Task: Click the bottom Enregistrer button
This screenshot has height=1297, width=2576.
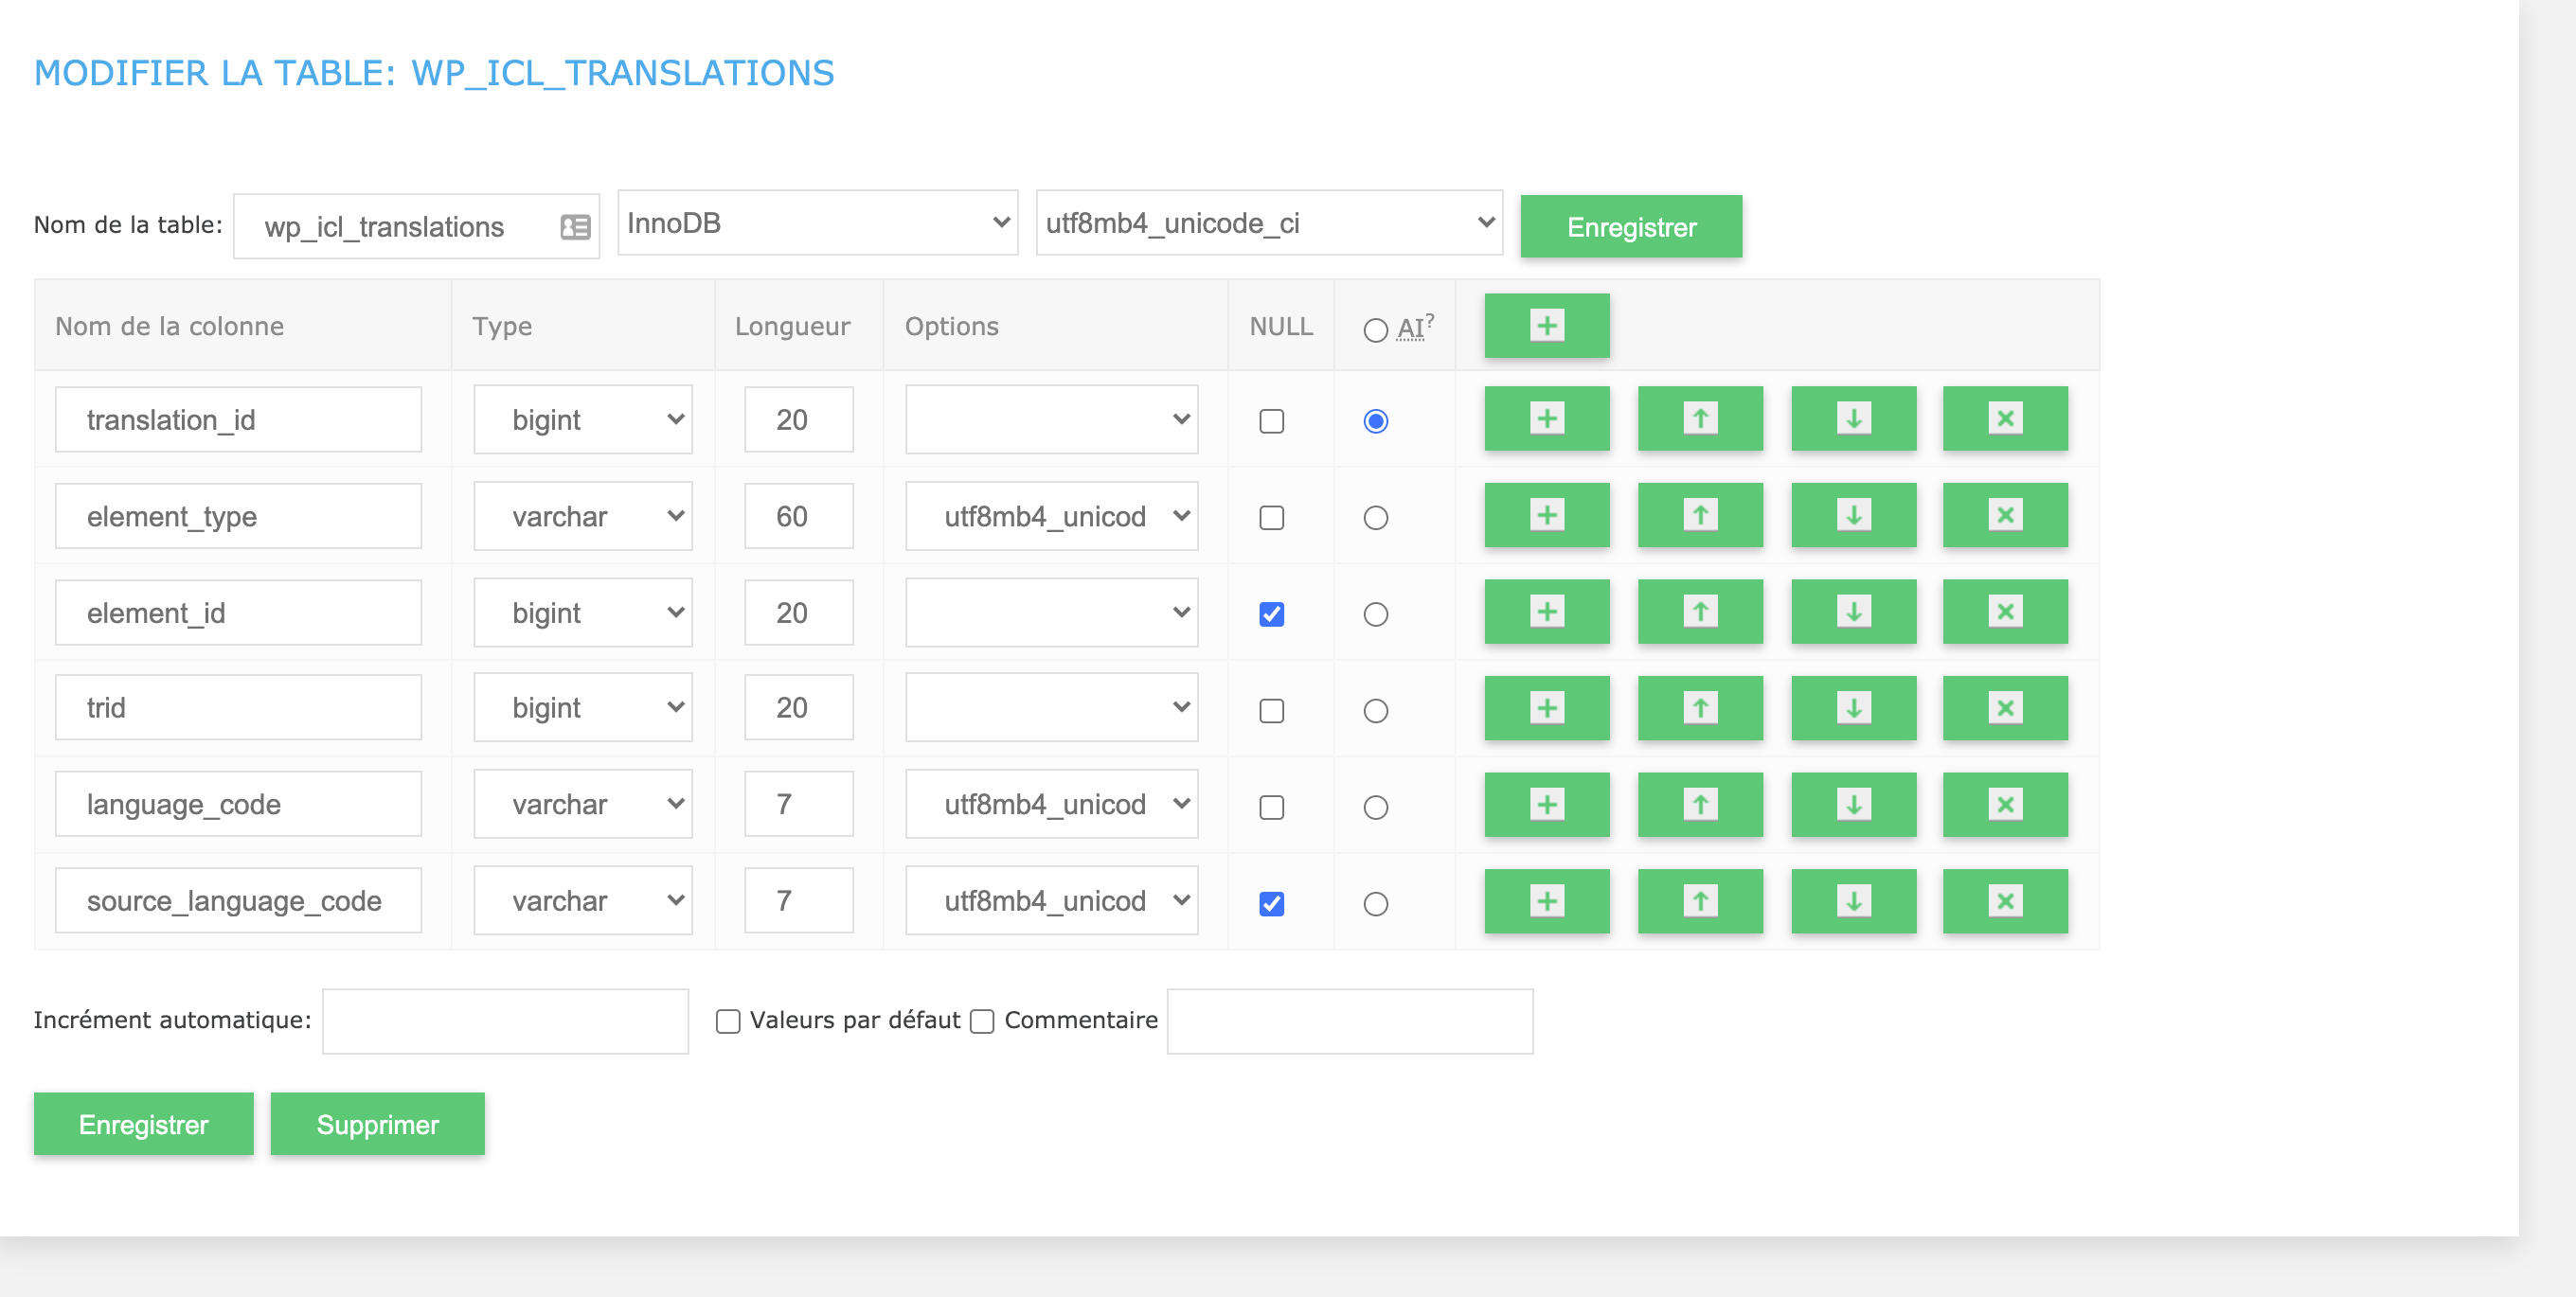Action: pos(143,1125)
